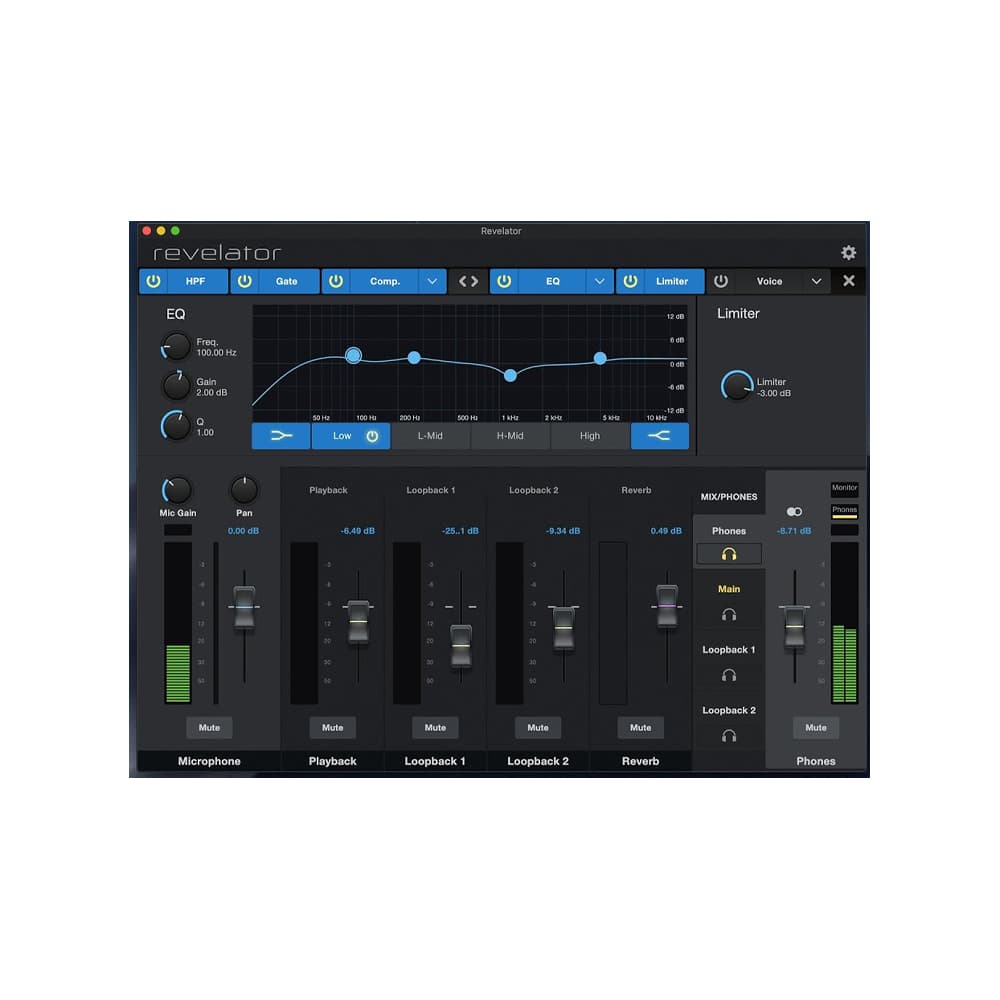Click the Loopback 1 channel fader

tap(461, 646)
